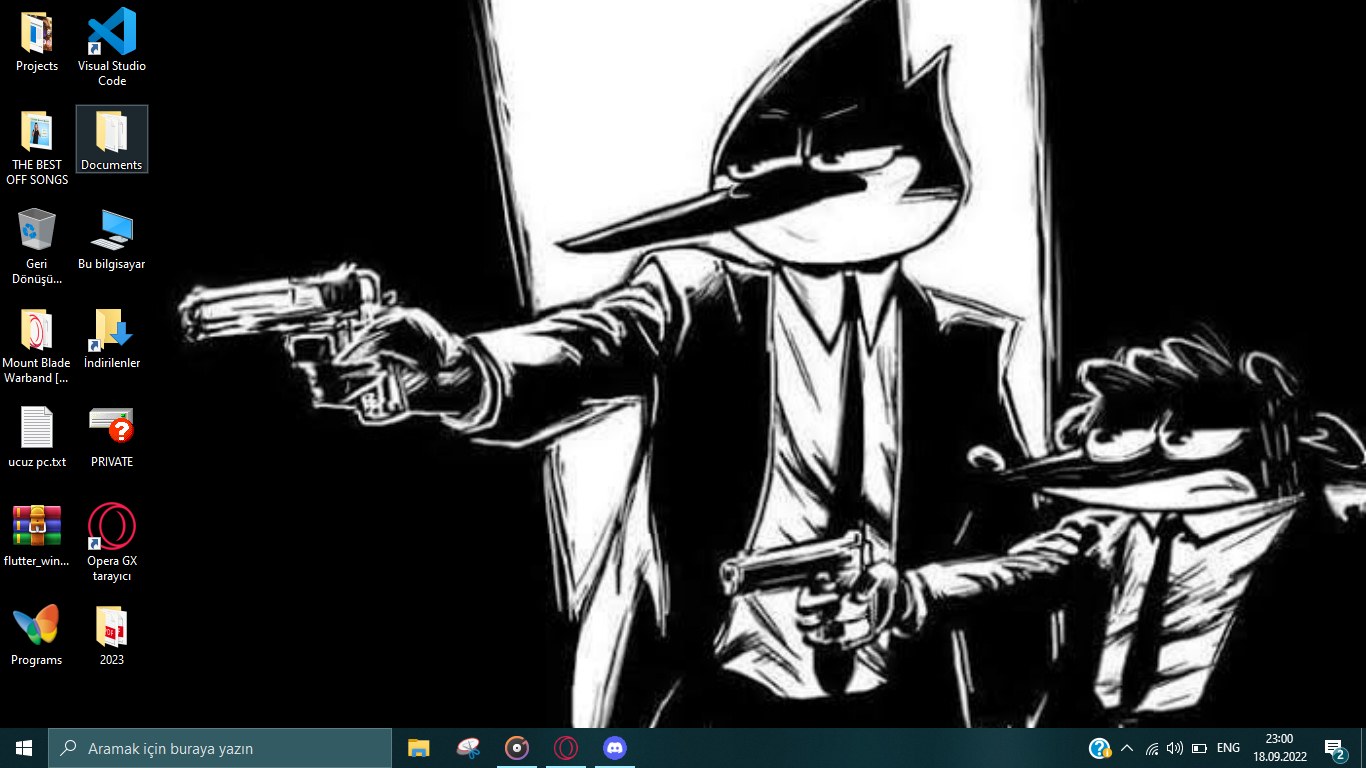Check the battery status icon
This screenshot has width=1366, height=768.
[x=1200, y=748]
